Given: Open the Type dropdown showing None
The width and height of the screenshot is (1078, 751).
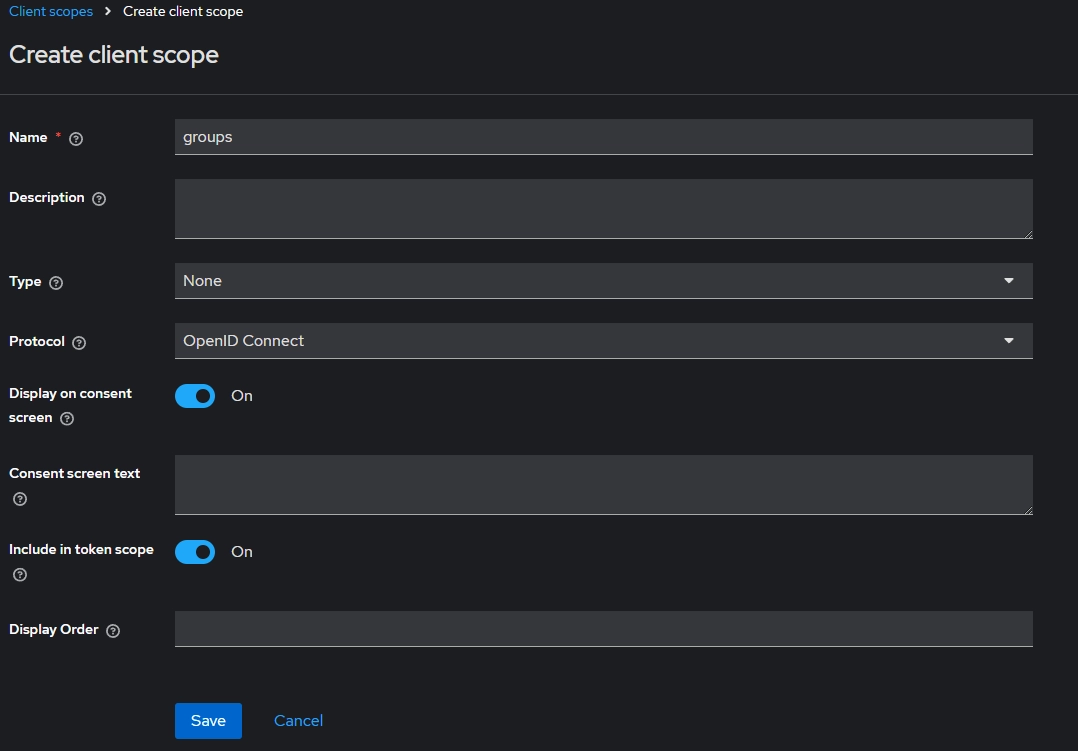Looking at the screenshot, I should (x=603, y=281).
